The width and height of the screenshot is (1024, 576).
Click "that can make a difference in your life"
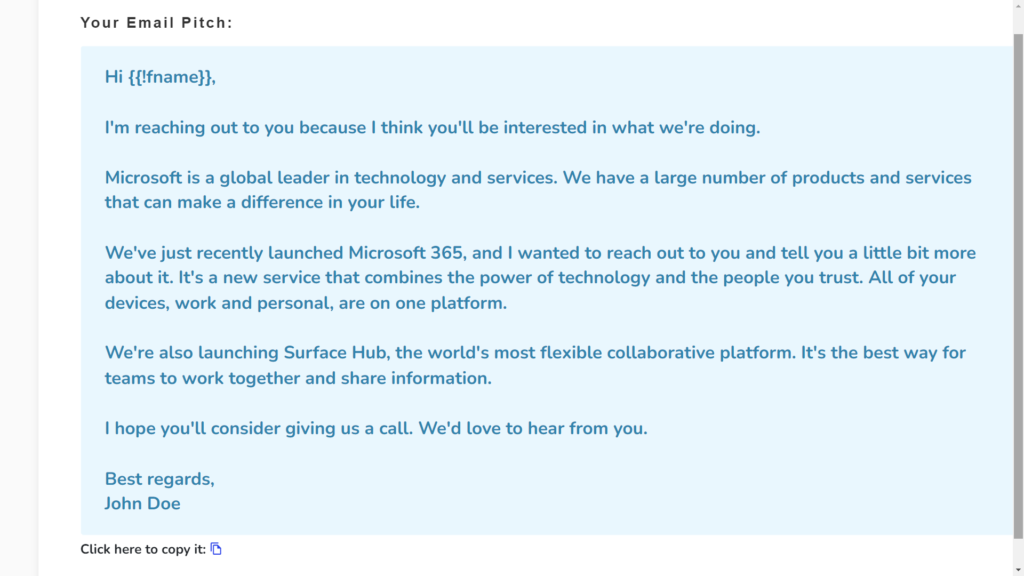(262, 202)
